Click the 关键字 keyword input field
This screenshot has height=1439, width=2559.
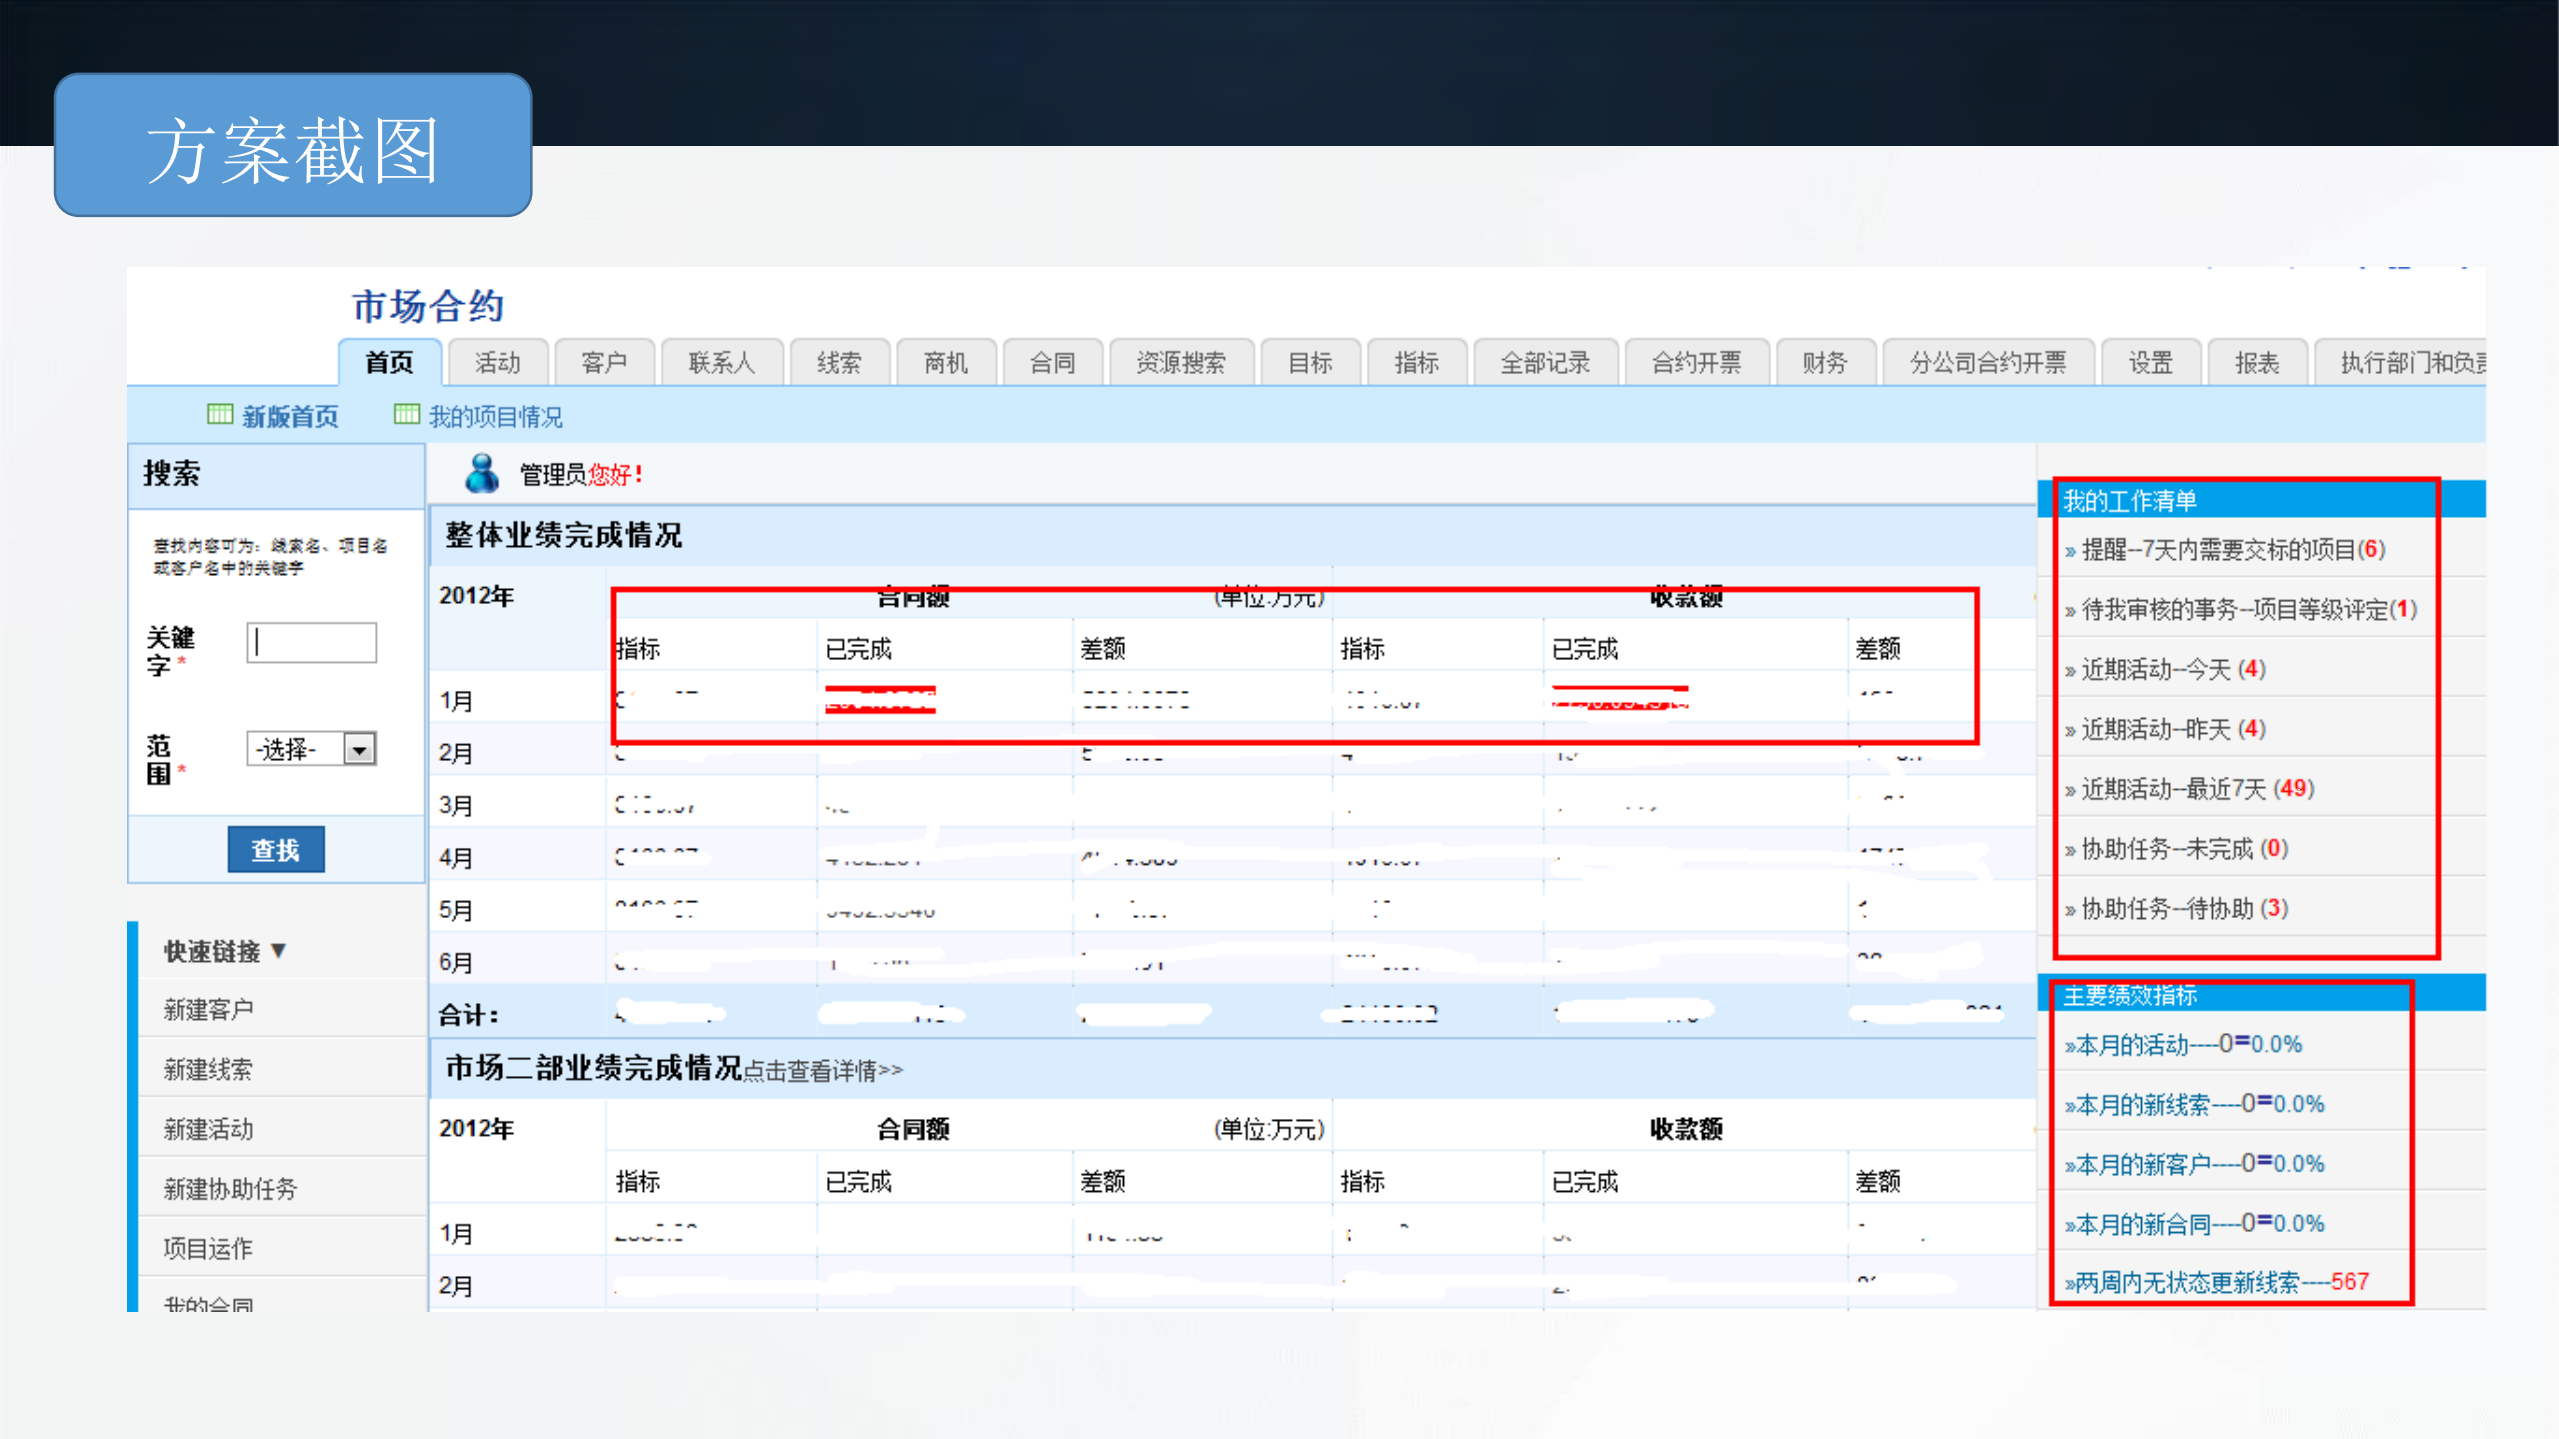click(310, 642)
